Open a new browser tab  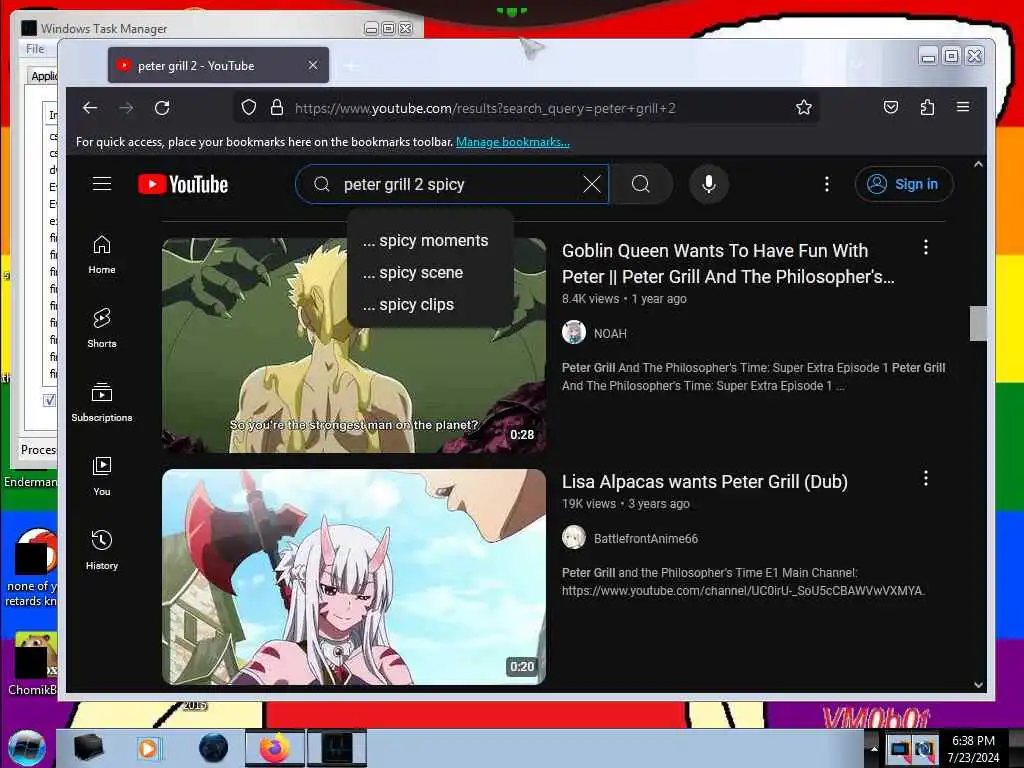[351, 66]
